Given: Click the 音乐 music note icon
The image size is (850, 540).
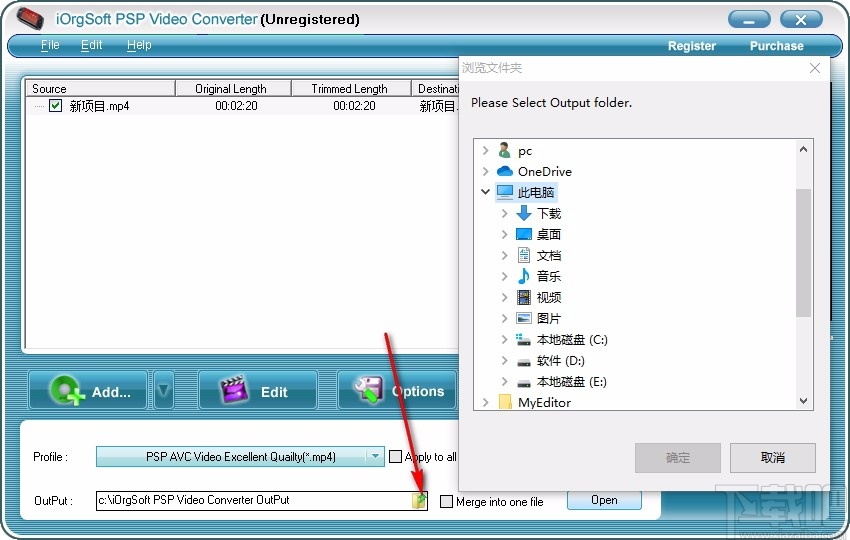Looking at the screenshot, I should click(524, 276).
